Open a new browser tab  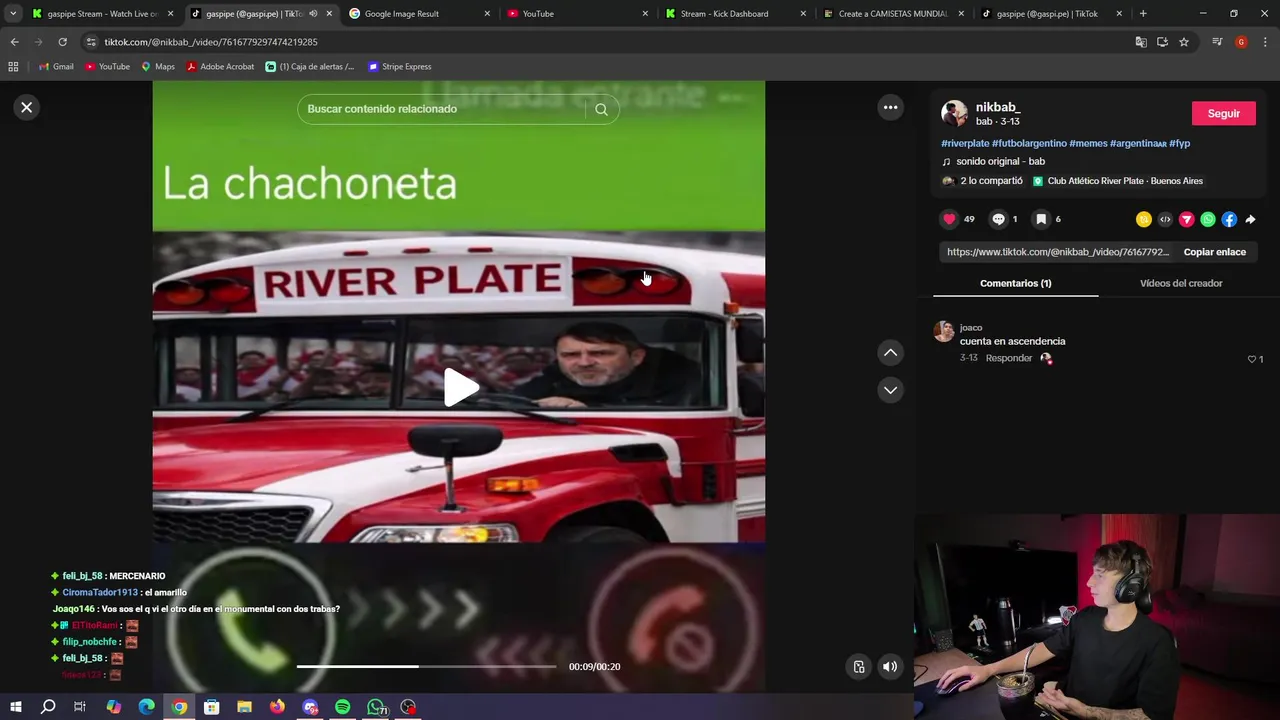click(x=1143, y=14)
